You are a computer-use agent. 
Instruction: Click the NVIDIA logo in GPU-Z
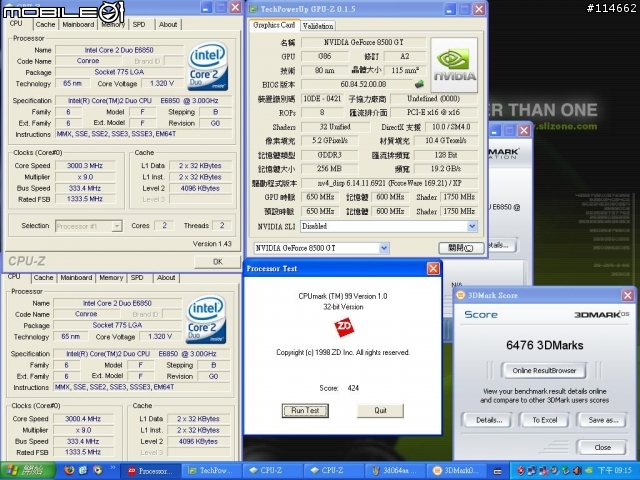pyautogui.click(x=454, y=65)
